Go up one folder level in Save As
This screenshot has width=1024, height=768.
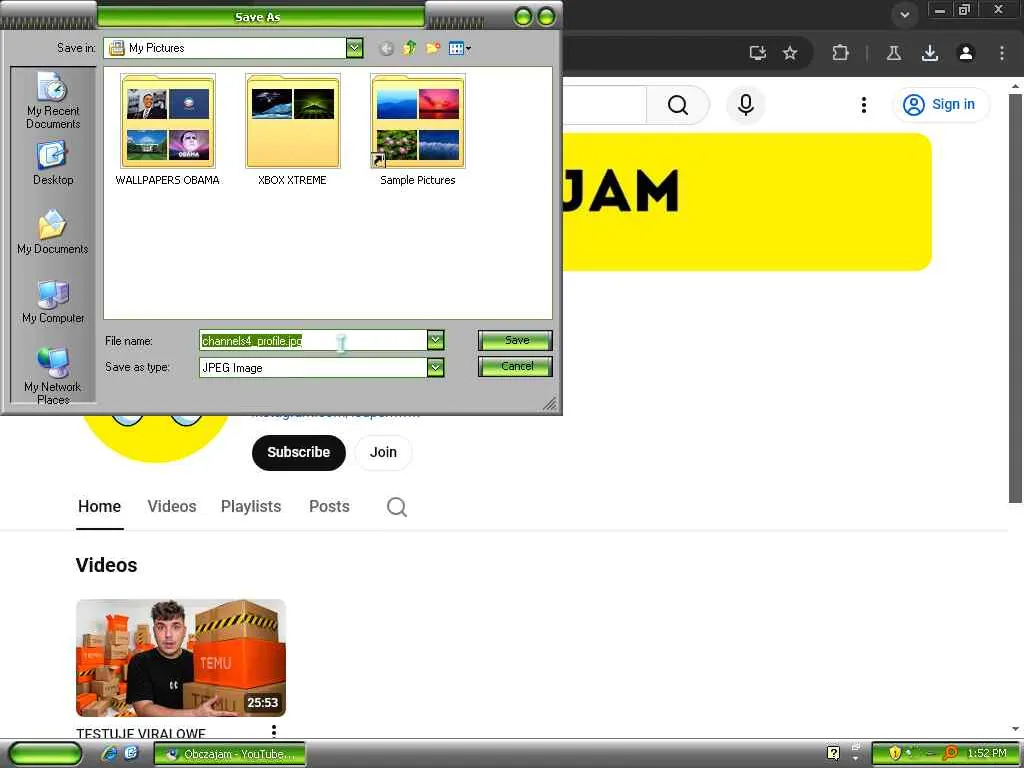coord(409,48)
